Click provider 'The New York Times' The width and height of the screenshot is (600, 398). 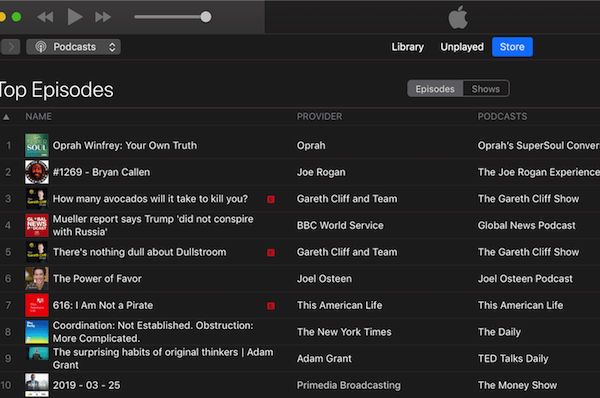(x=344, y=332)
